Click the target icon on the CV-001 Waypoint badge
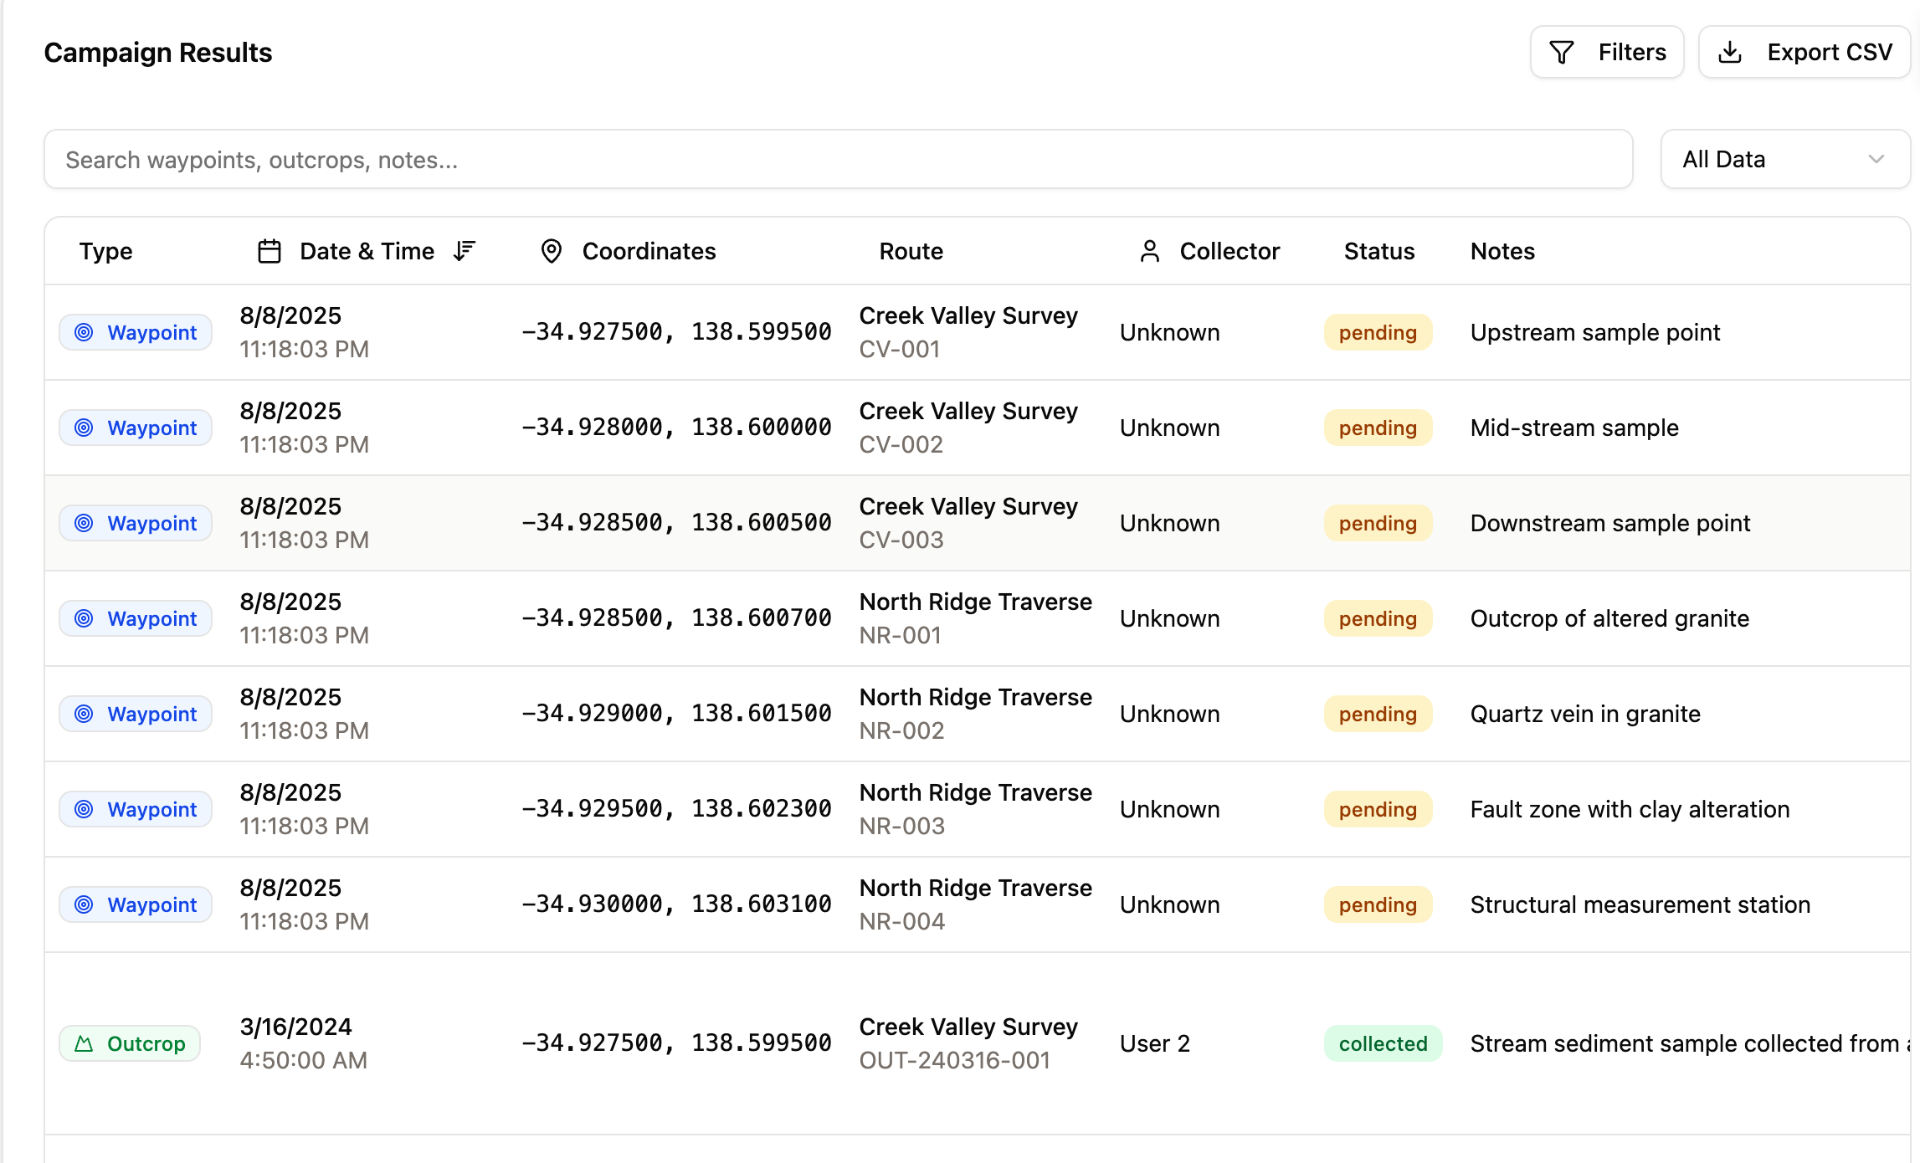 tap(84, 333)
